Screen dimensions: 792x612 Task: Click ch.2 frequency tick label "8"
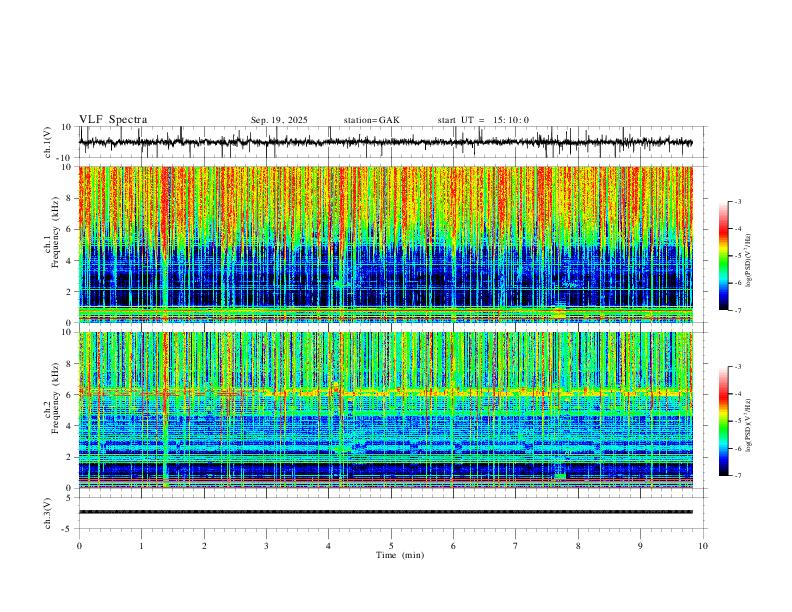point(69,364)
